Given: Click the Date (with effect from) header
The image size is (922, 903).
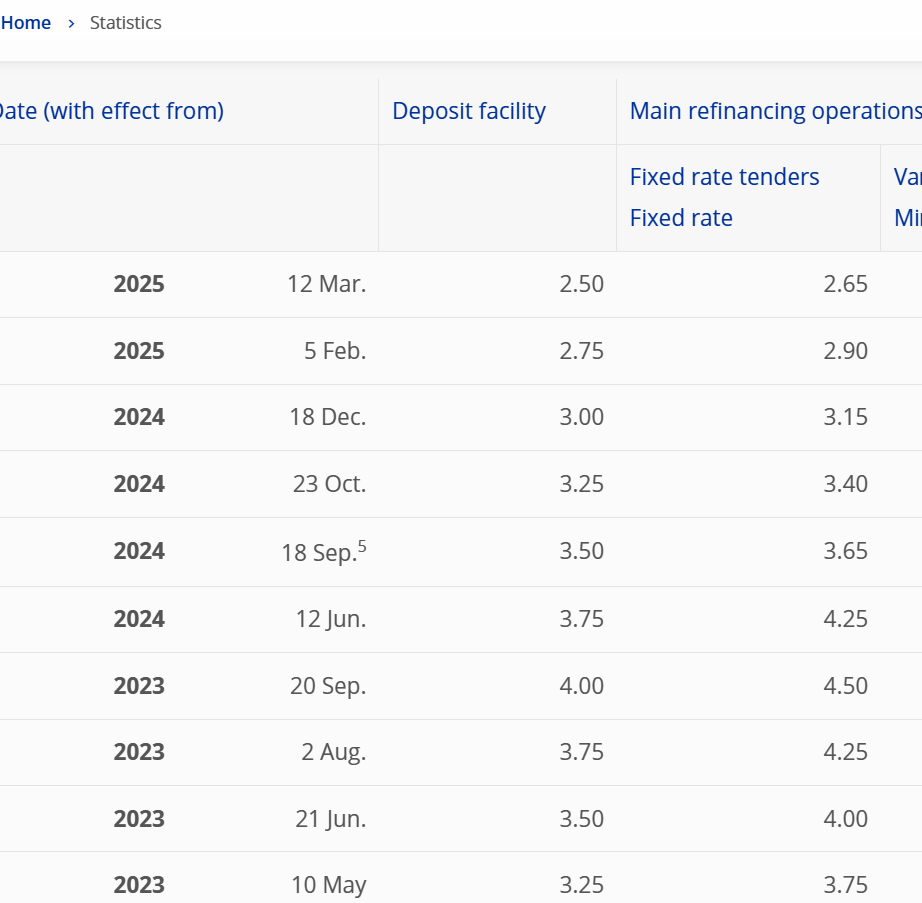Looking at the screenshot, I should [110, 111].
